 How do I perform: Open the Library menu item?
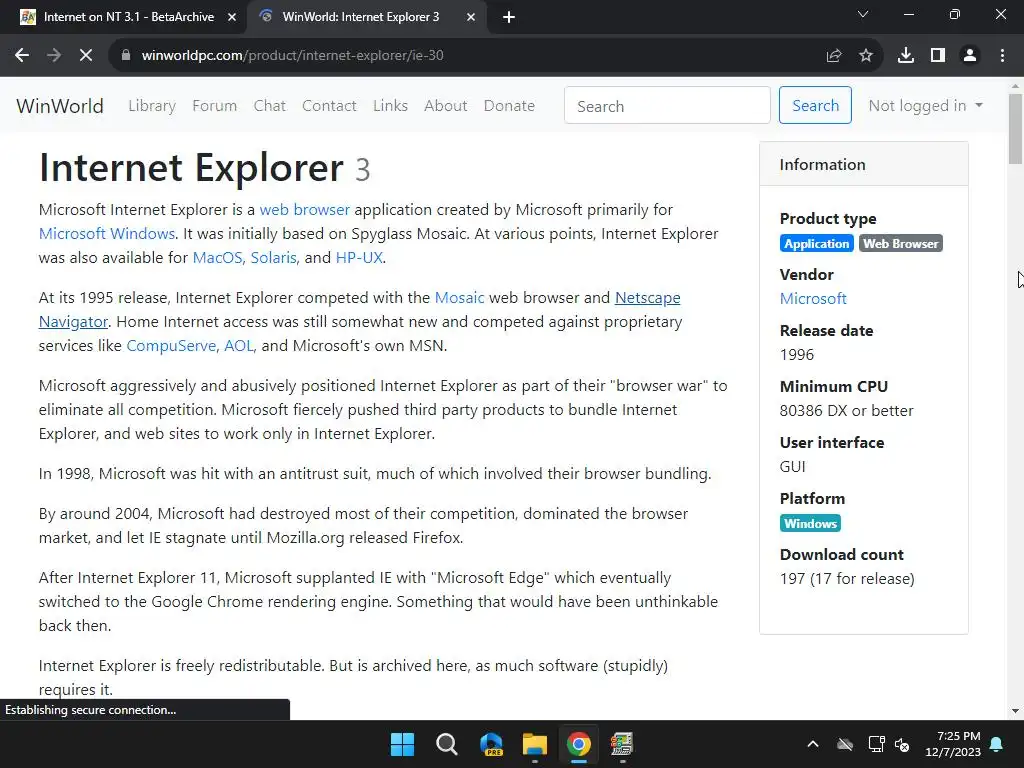tap(152, 106)
